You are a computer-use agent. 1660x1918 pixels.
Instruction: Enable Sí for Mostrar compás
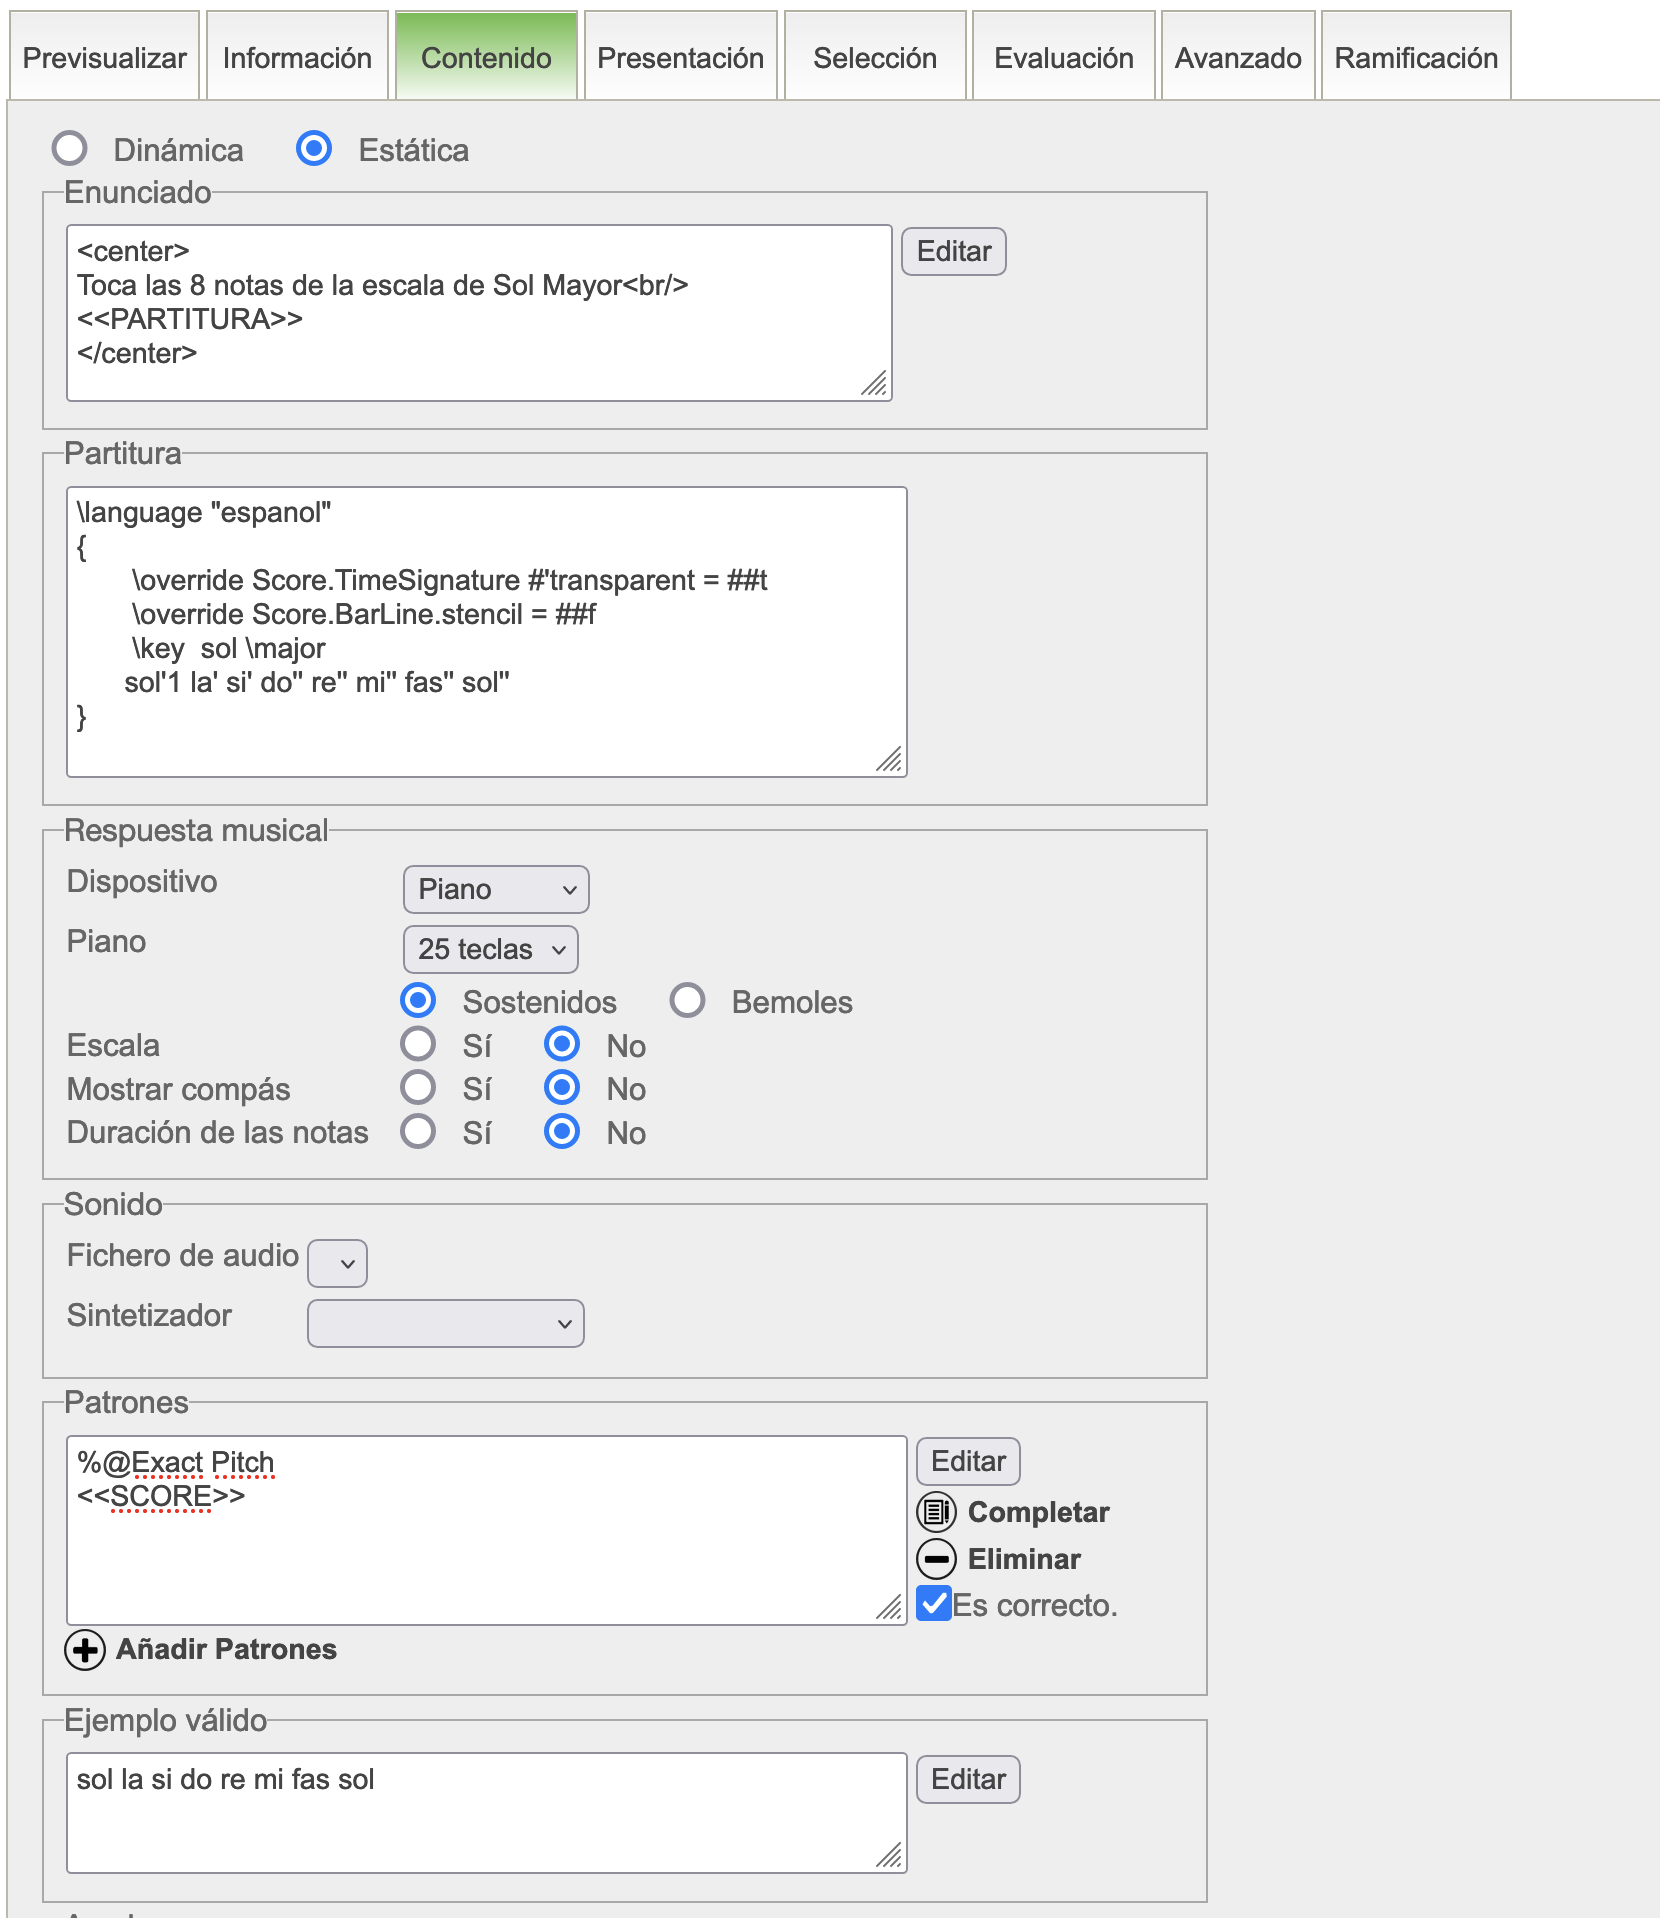418,1088
